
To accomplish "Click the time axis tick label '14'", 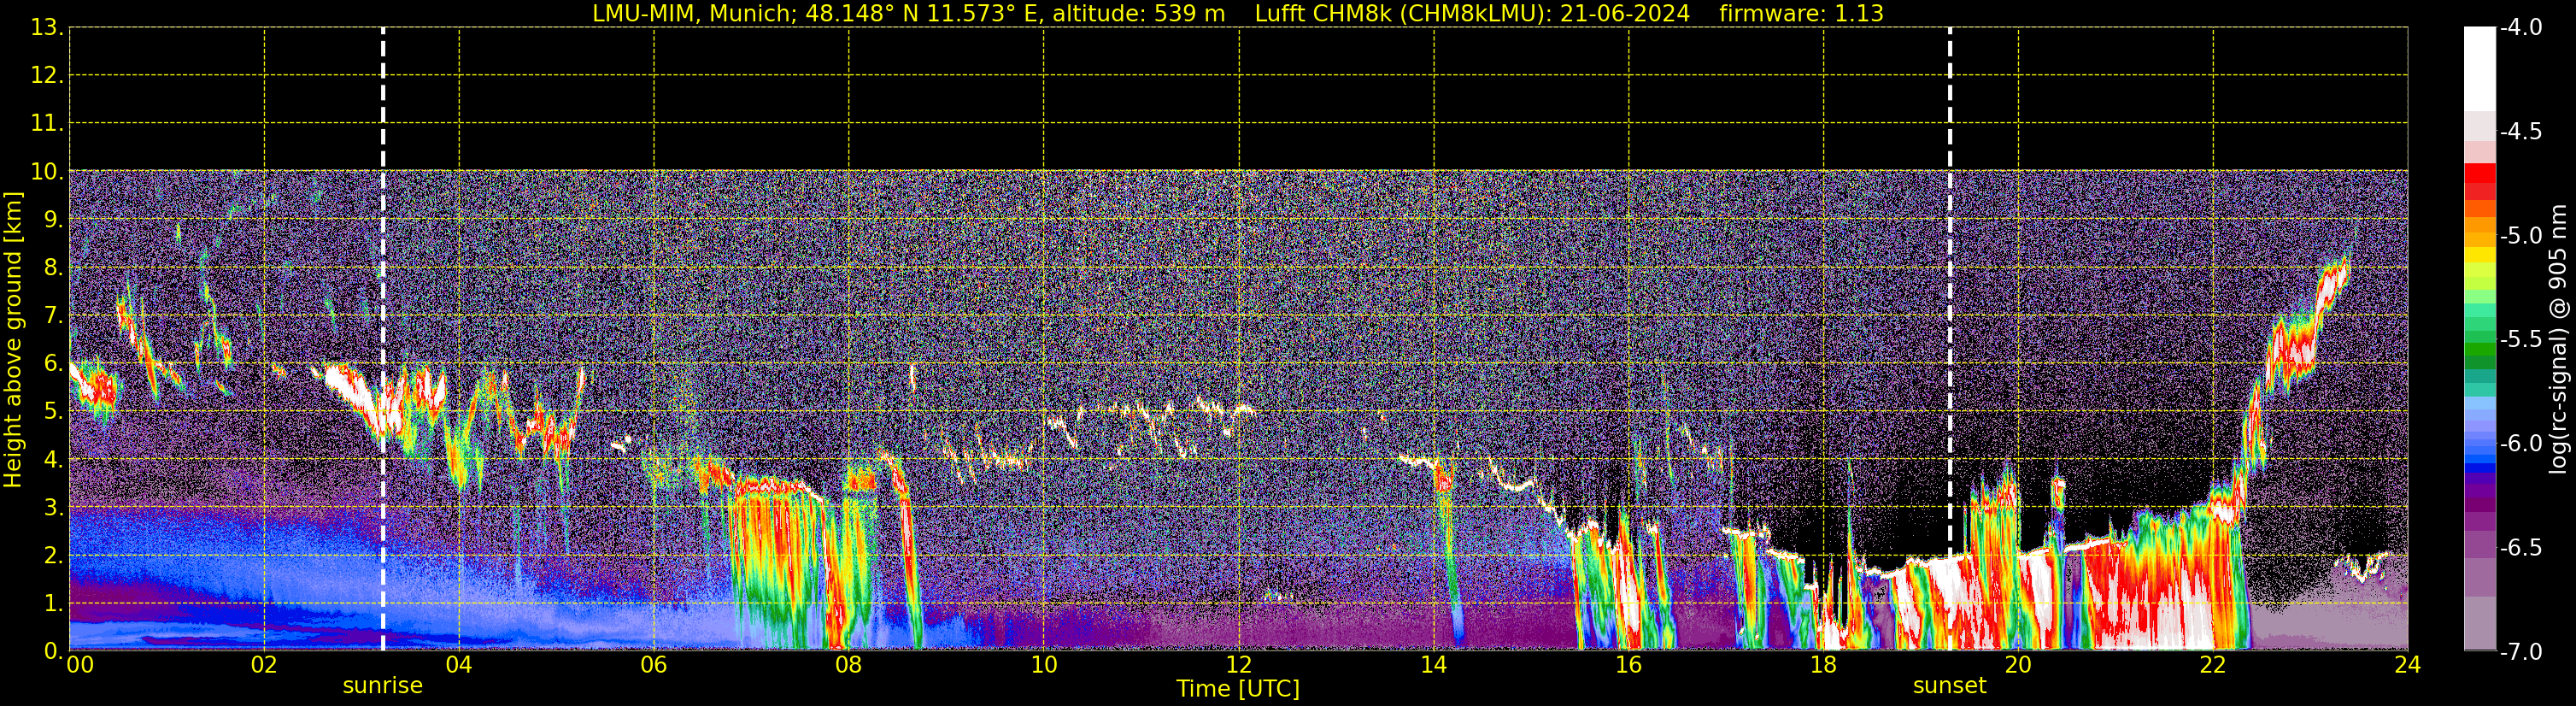I will [x=1434, y=665].
